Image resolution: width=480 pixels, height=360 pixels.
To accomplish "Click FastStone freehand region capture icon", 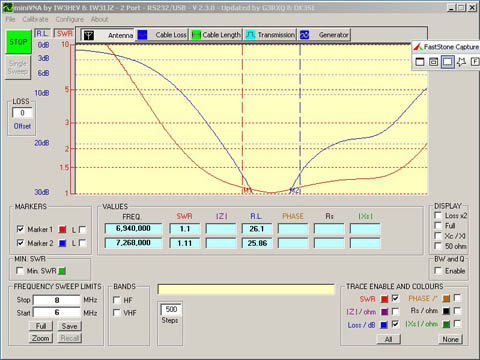I will click(461, 62).
